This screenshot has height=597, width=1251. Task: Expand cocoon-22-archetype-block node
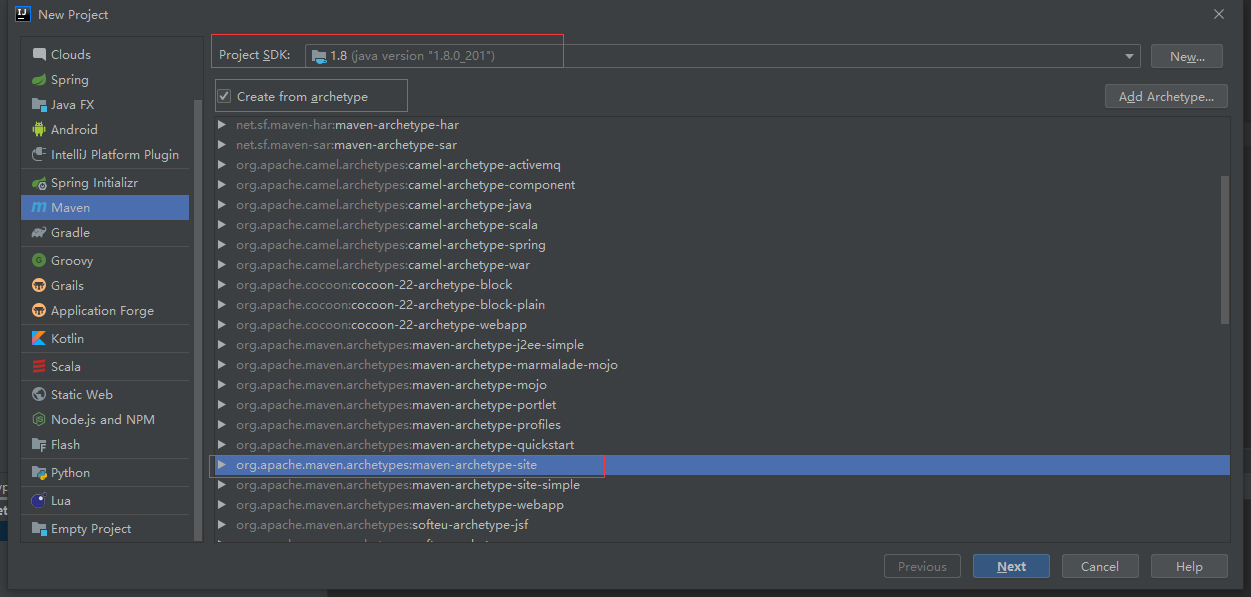click(x=222, y=285)
